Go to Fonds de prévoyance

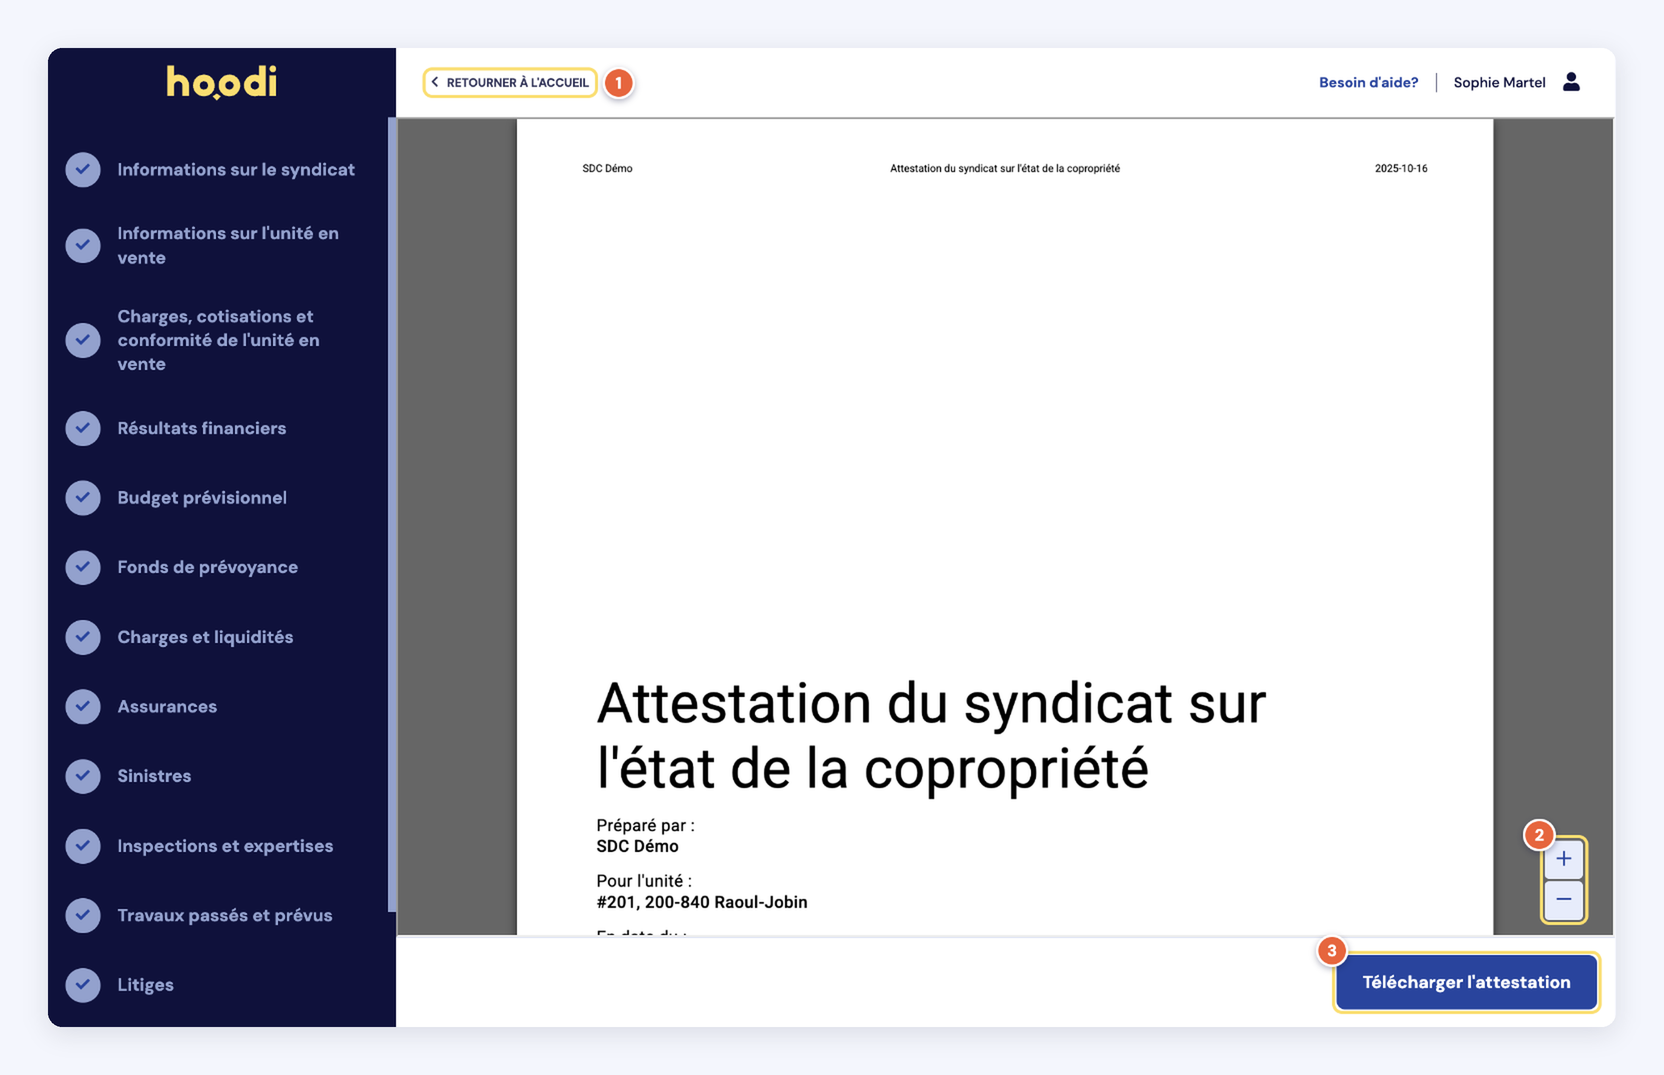pyautogui.click(x=208, y=567)
